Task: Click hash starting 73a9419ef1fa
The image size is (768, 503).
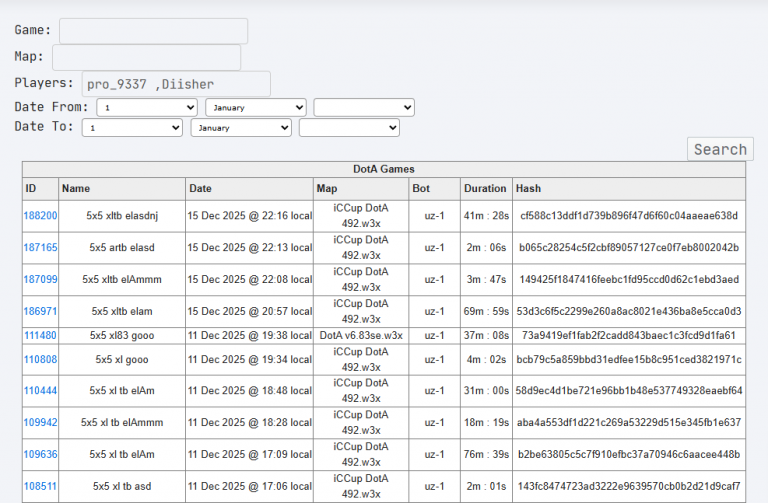Action: tap(629, 335)
